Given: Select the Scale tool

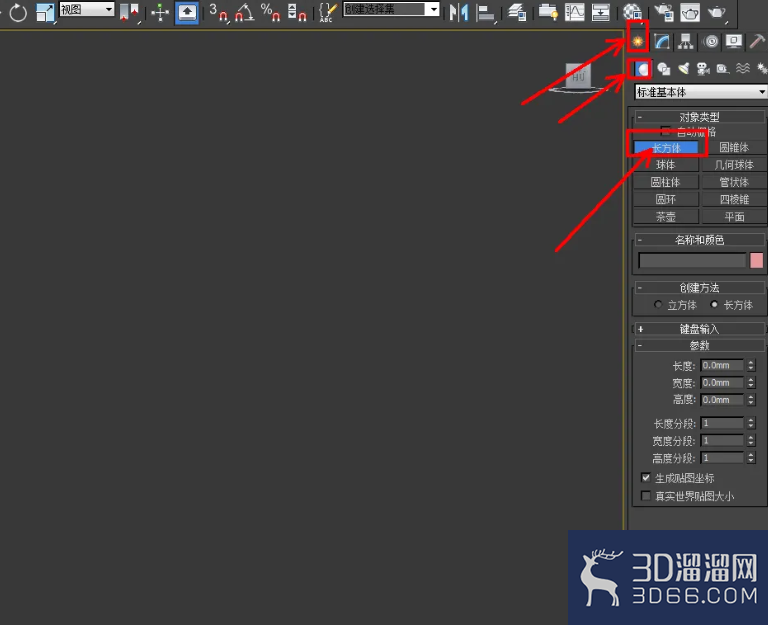Looking at the screenshot, I should pyautogui.click(x=45, y=12).
